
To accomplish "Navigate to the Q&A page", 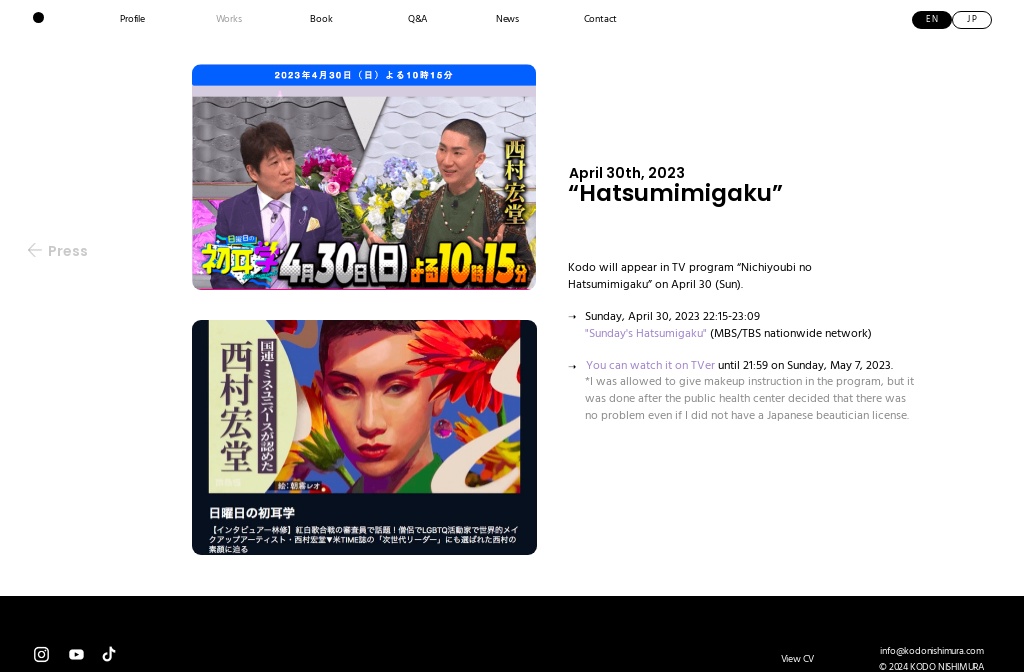I will (417, 19).
